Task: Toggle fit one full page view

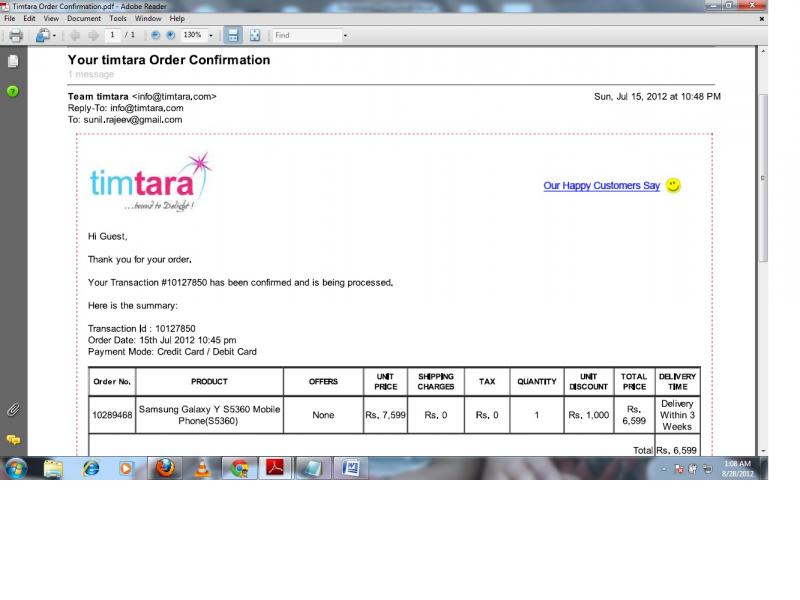Action: pos(255,35)
